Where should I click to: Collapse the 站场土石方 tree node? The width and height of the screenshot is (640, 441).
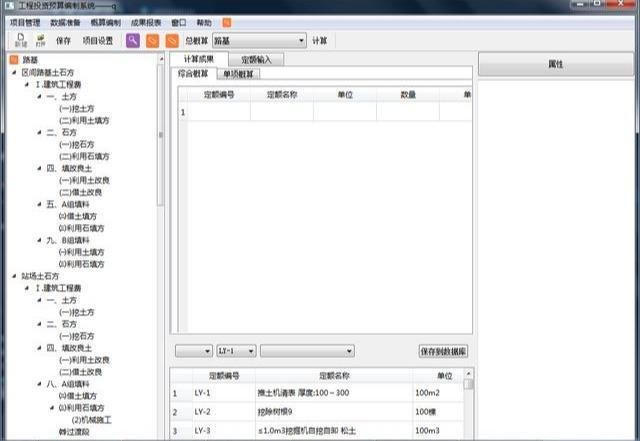coord(14,276)
